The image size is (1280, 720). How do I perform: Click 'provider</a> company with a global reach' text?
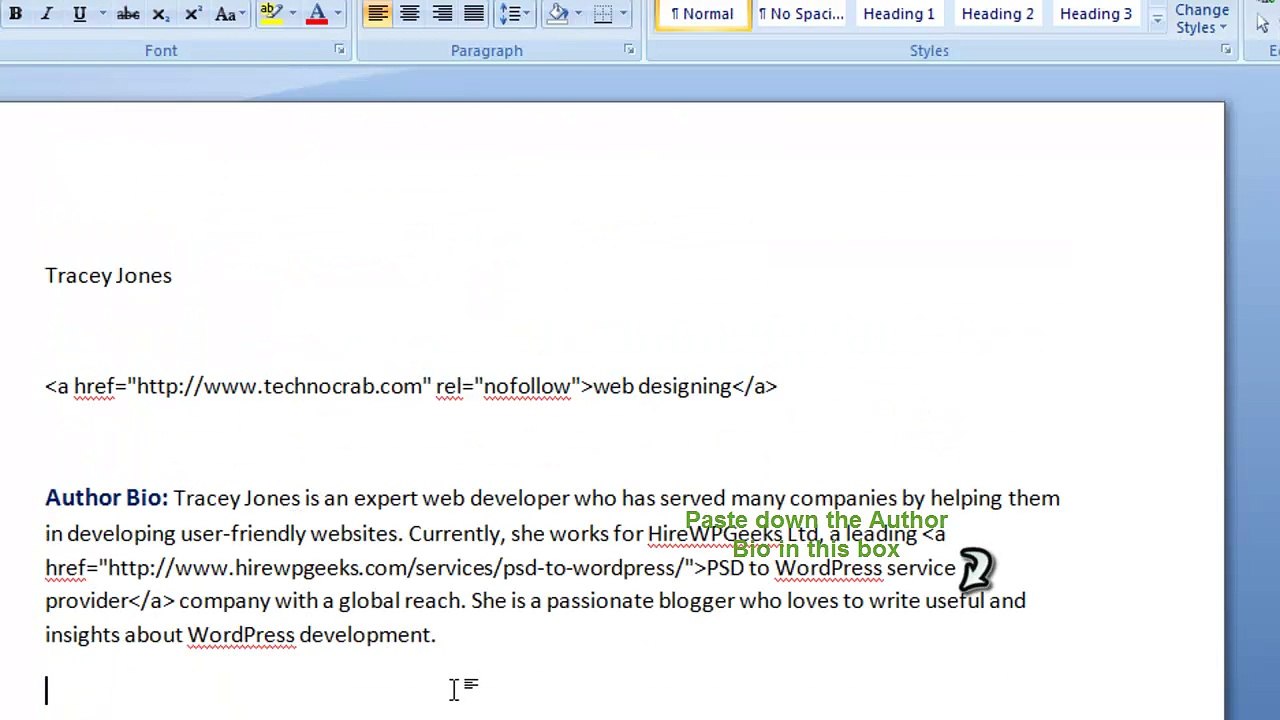coord(255,601)
